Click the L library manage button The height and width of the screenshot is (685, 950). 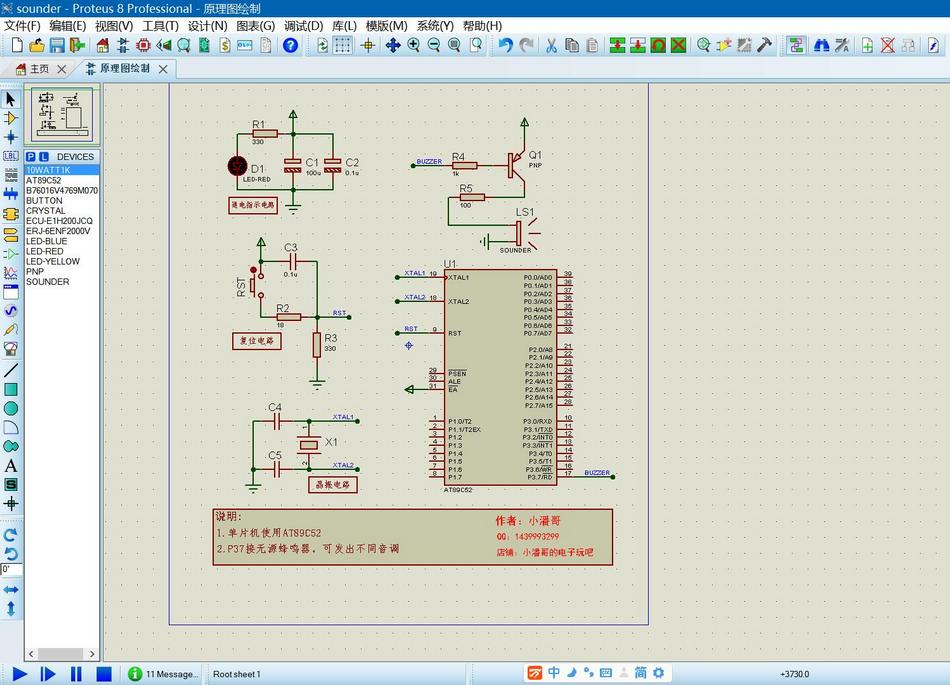[x=44, y=156]
